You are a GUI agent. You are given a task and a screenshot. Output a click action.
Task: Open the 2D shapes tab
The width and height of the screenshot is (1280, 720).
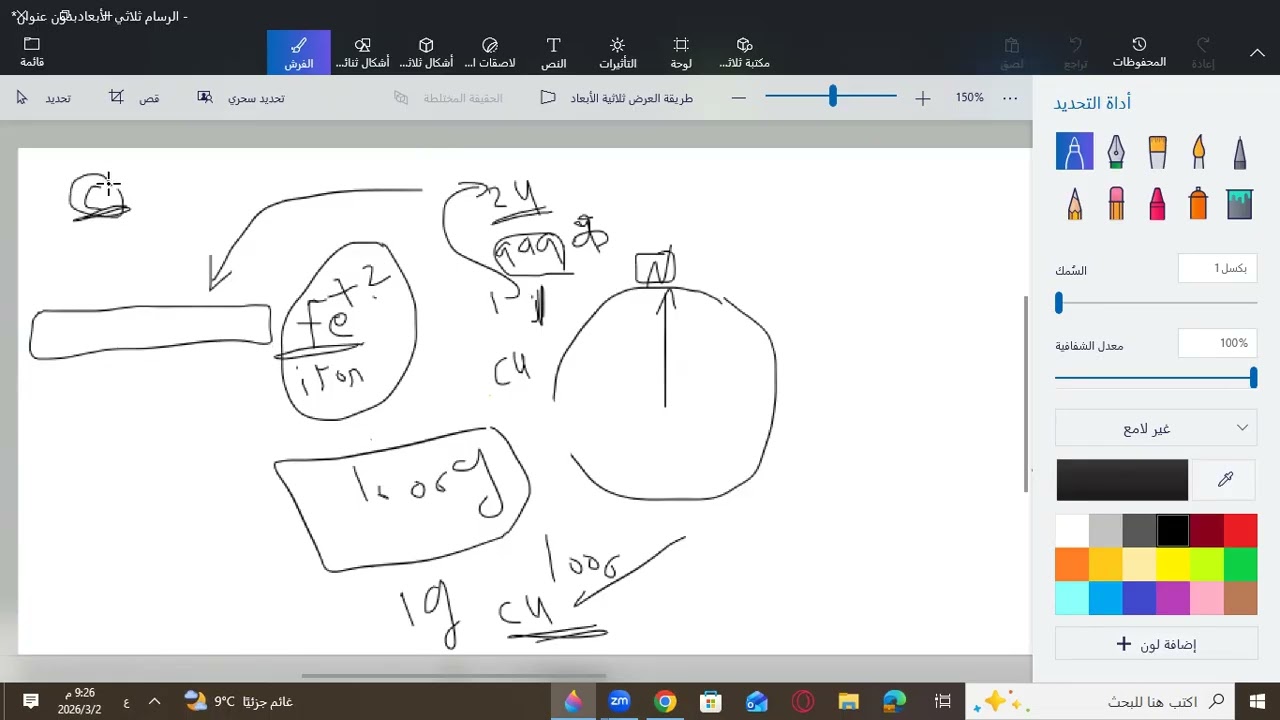pyautogui.click(x=362, y=53)
